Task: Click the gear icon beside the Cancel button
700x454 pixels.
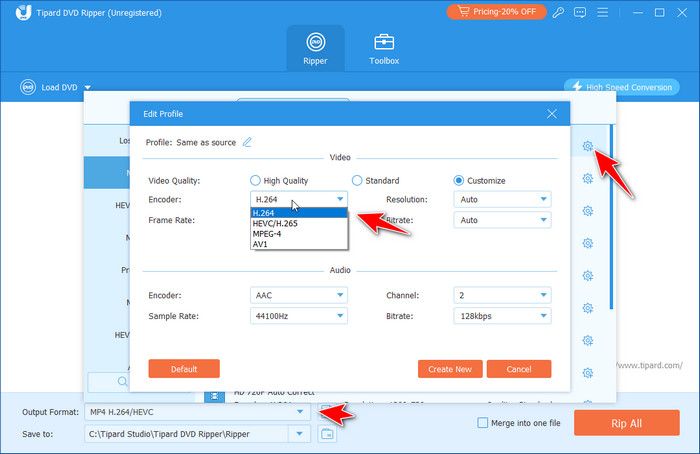Action: coord(588,373)
